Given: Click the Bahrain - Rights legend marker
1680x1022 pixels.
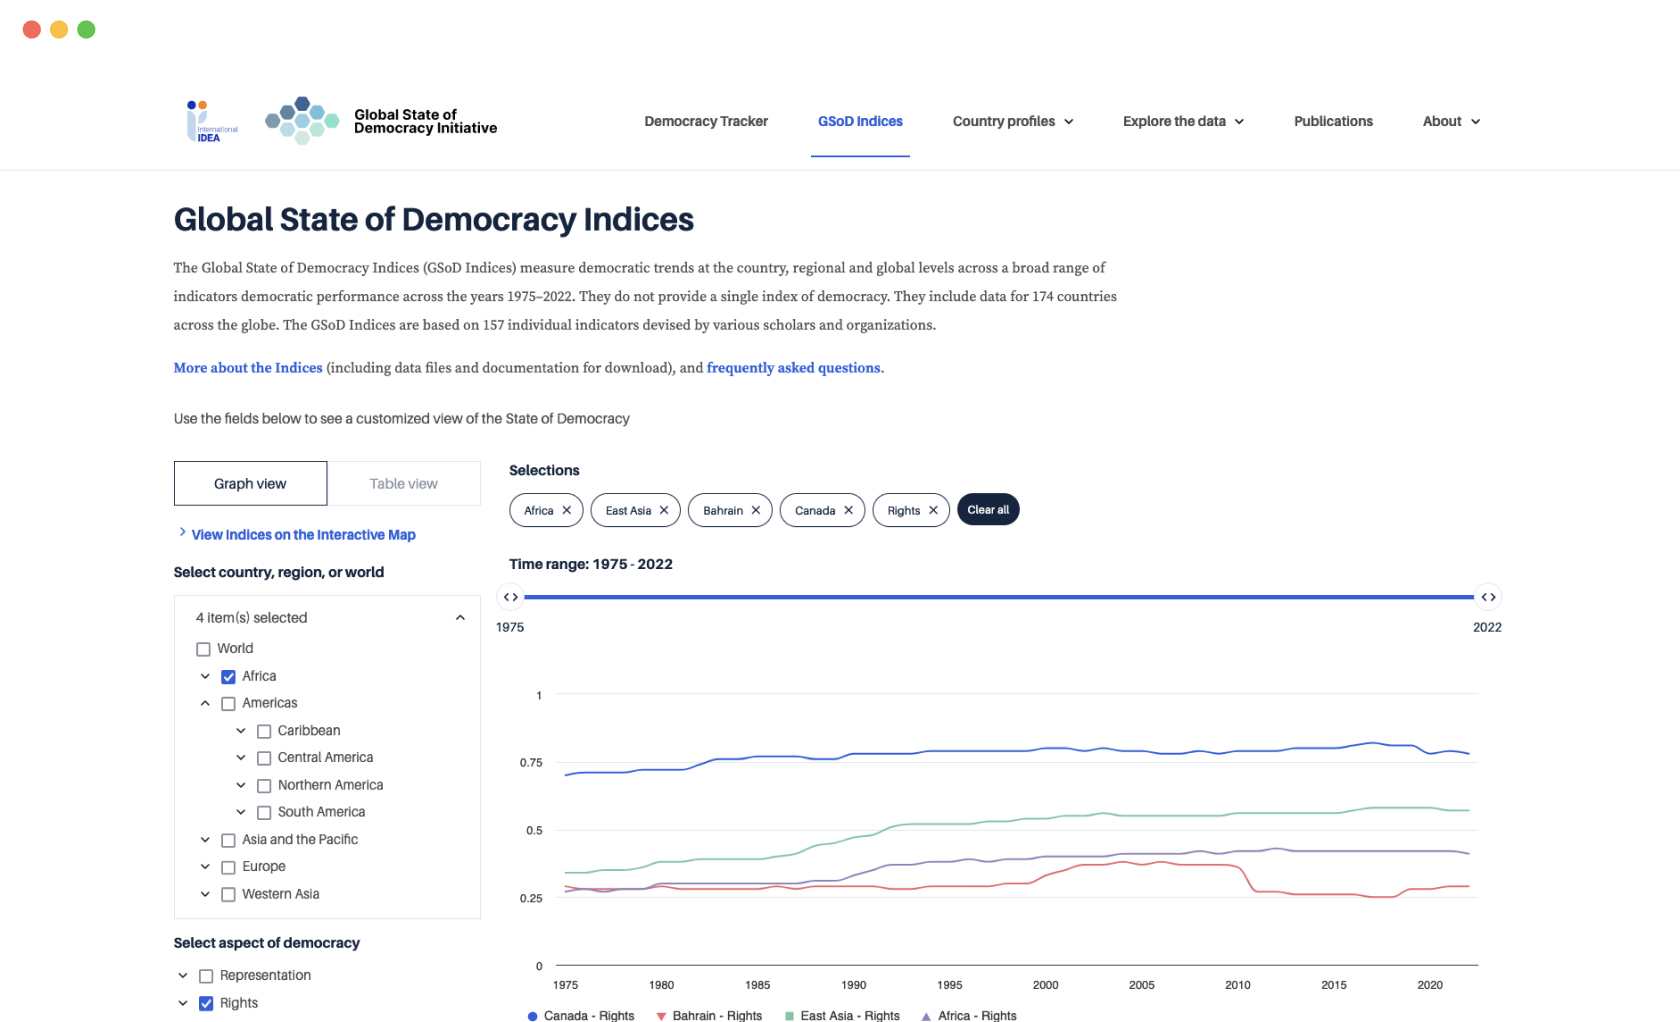Looking at the screenshot, I should tap(661, 1016).
